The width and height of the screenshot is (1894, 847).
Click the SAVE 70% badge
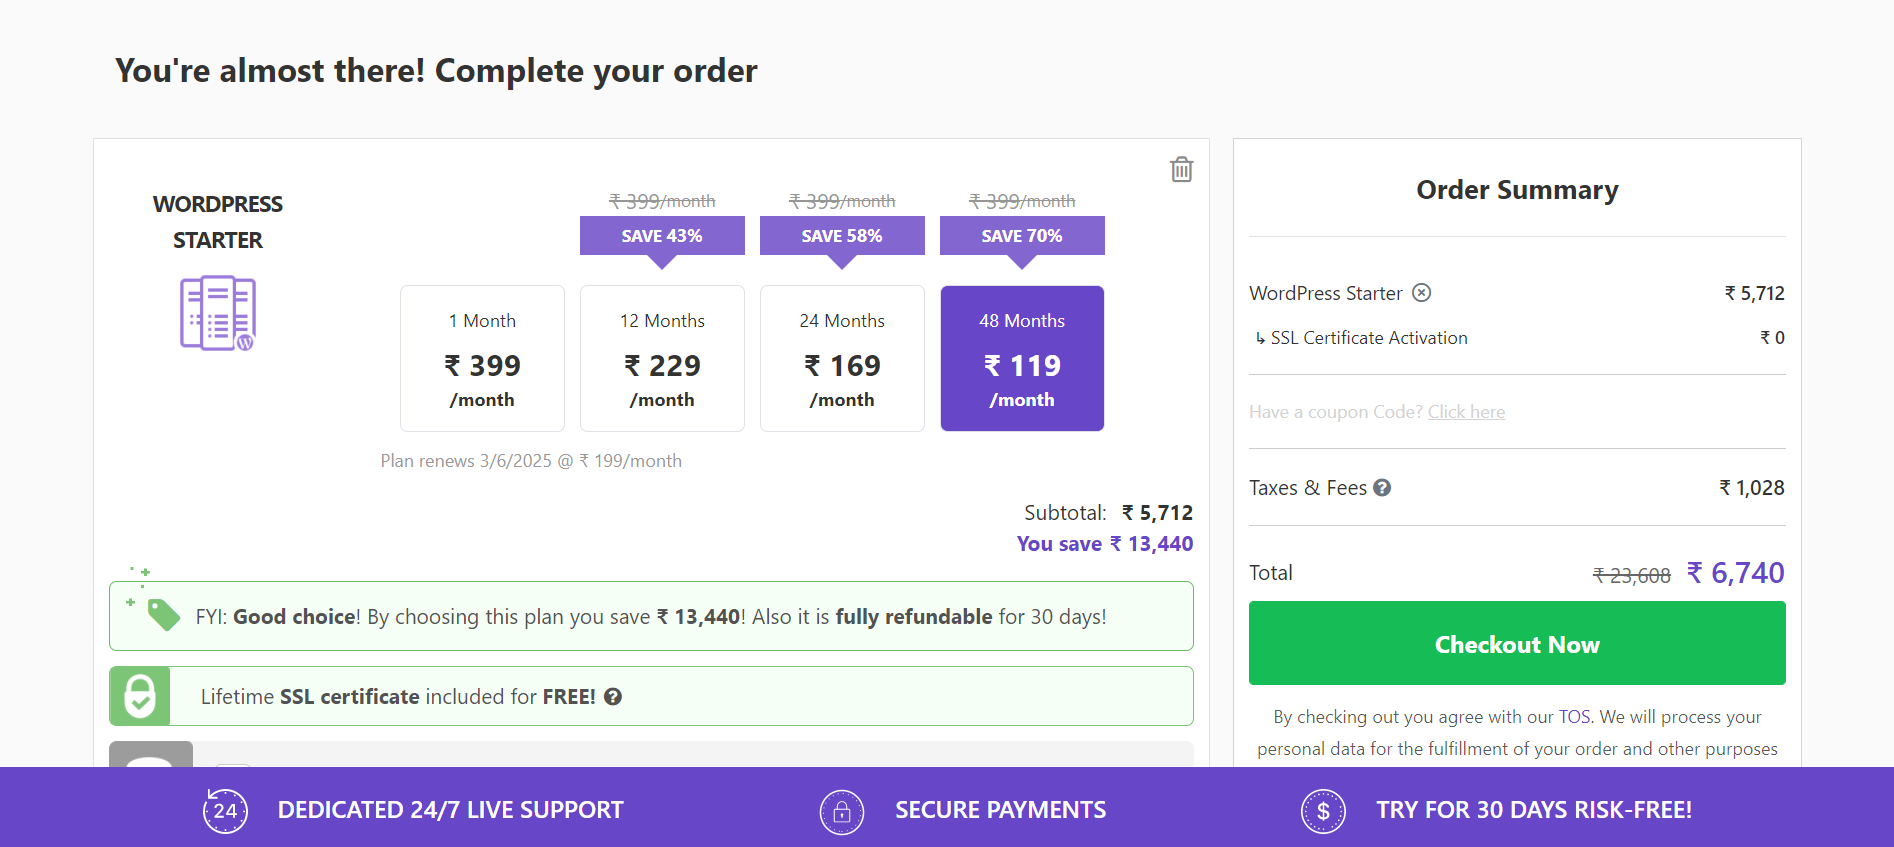[x=1022, y=236]
